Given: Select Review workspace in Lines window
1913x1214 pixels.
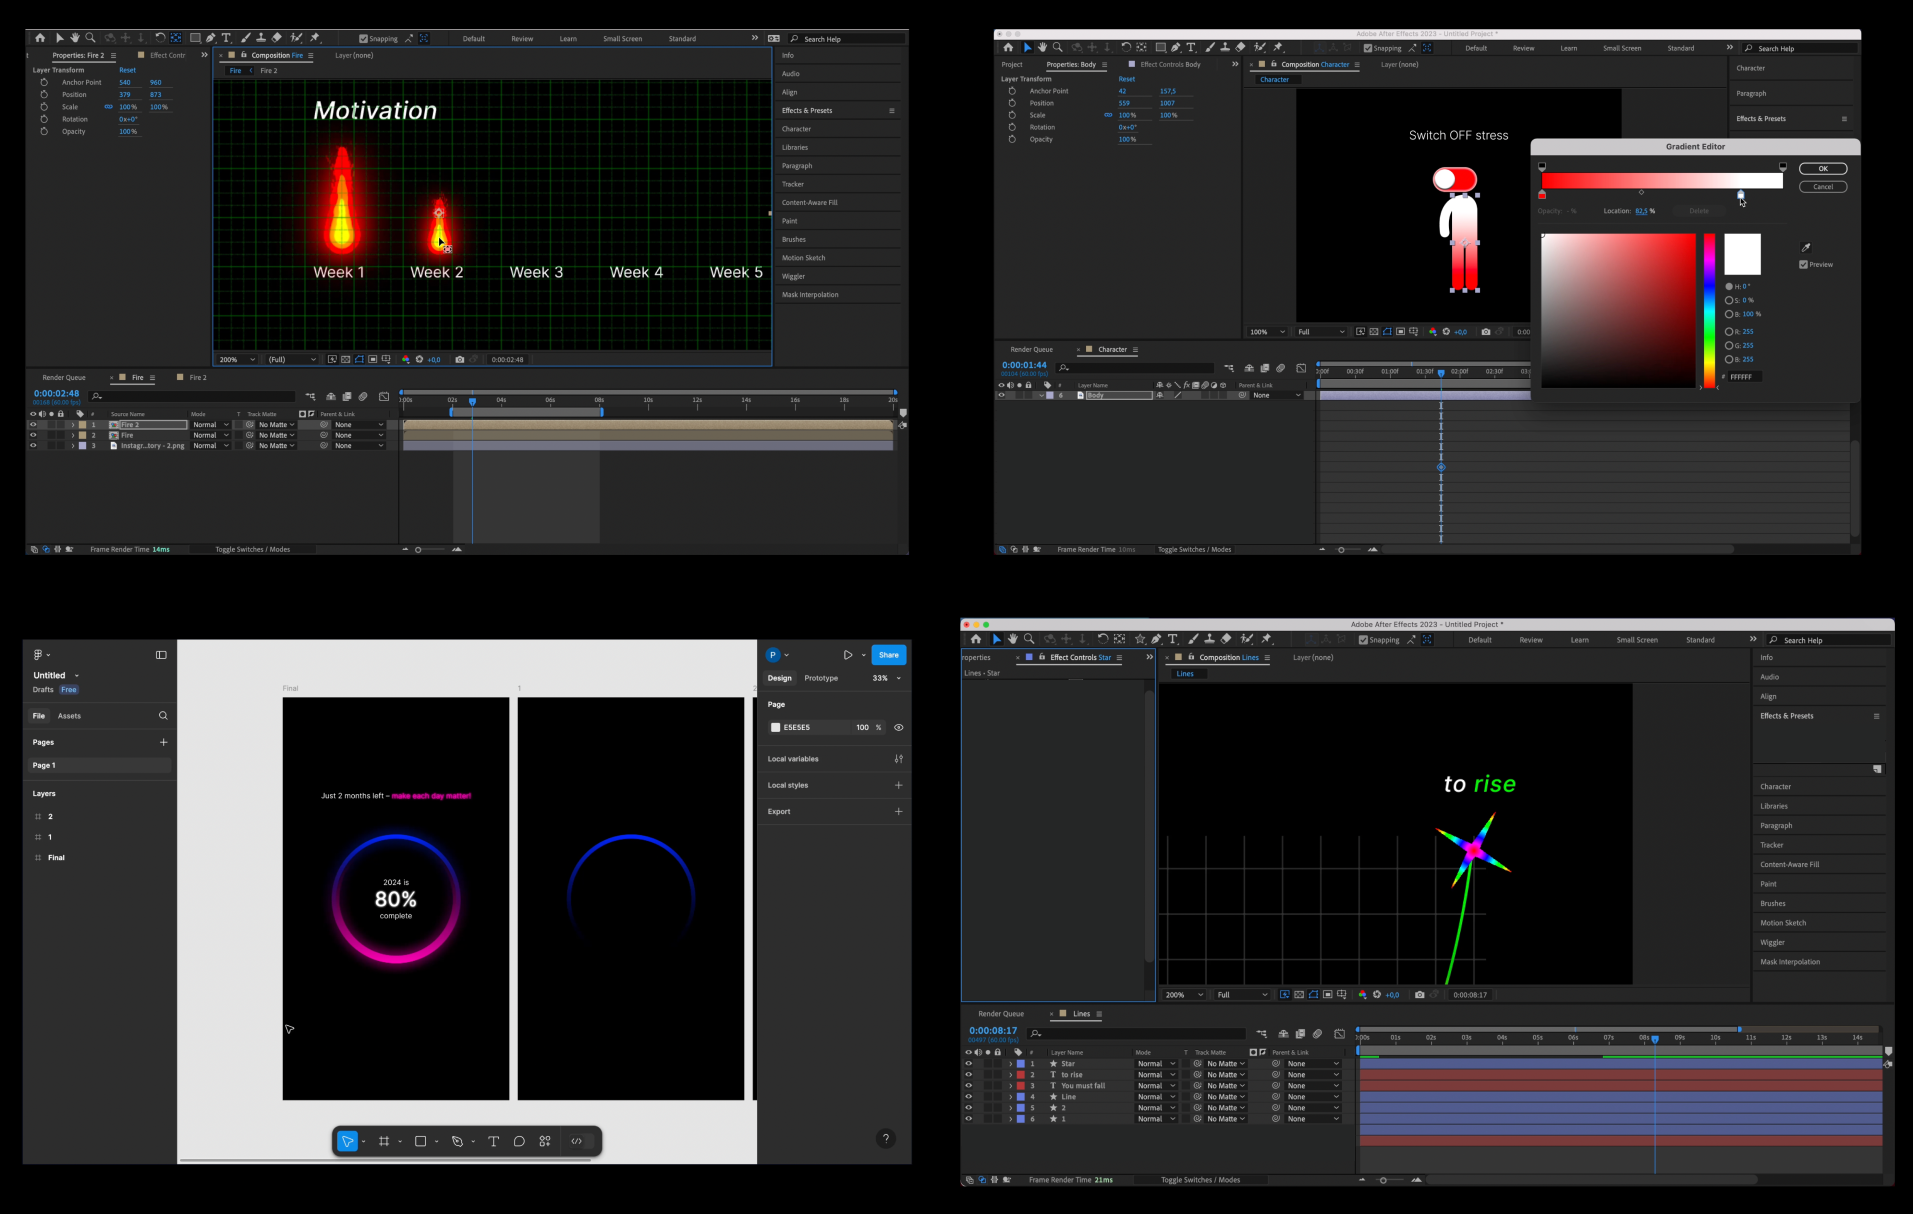Looking at the screenshot, I should point(1530,640).
